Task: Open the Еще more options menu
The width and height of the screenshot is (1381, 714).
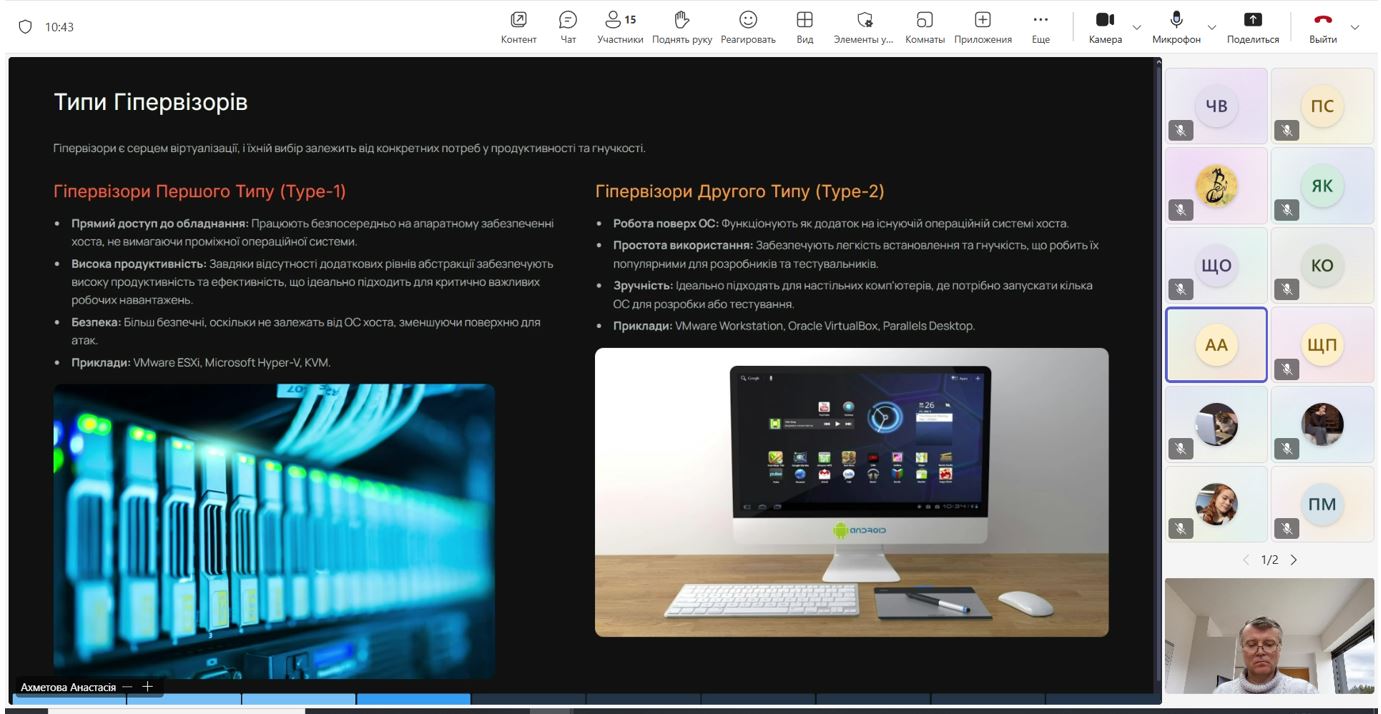Action: coord(1041,26)
